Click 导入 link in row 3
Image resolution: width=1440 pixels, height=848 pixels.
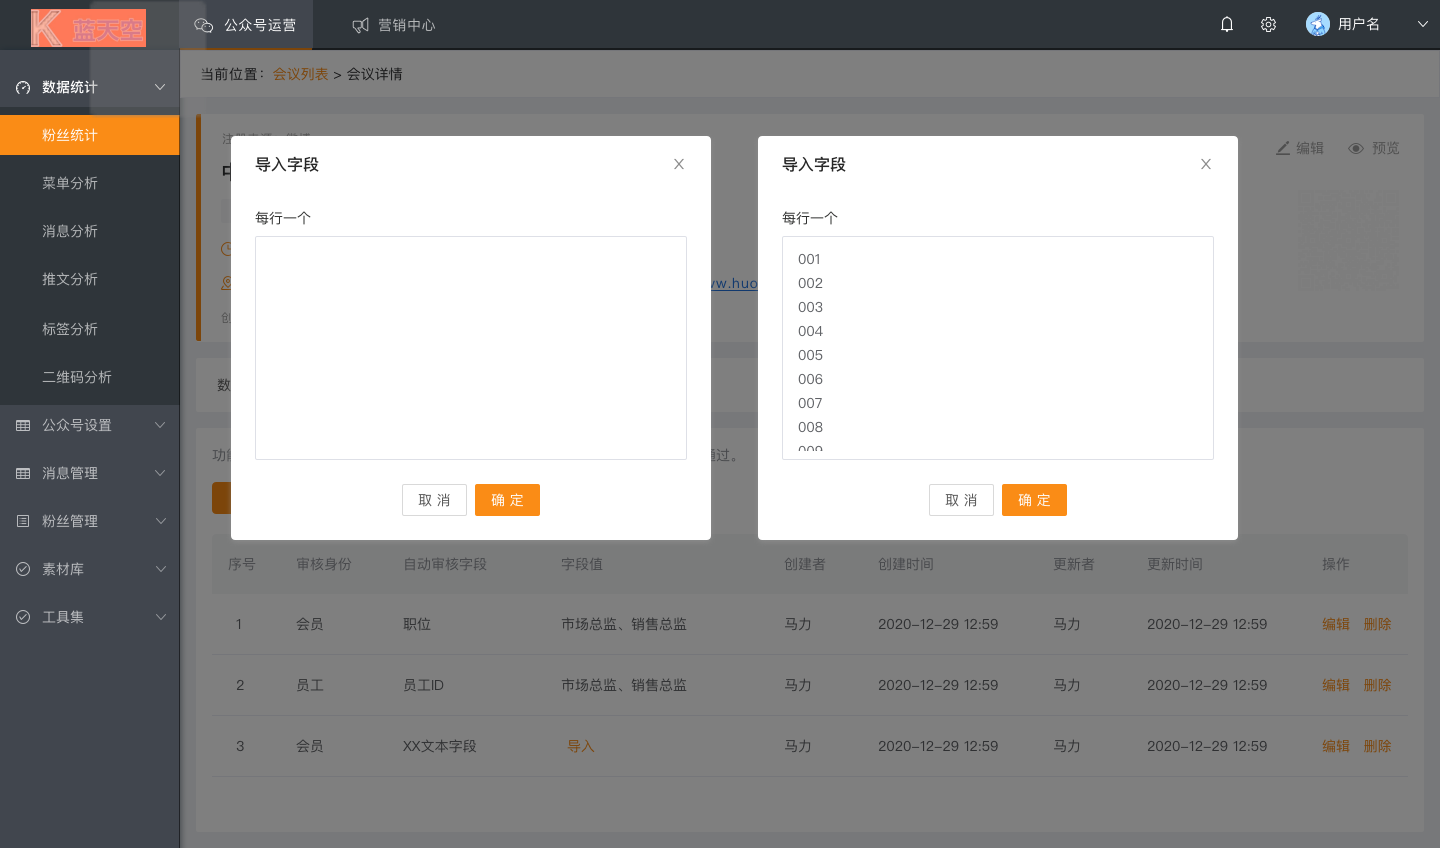point(581,746)
